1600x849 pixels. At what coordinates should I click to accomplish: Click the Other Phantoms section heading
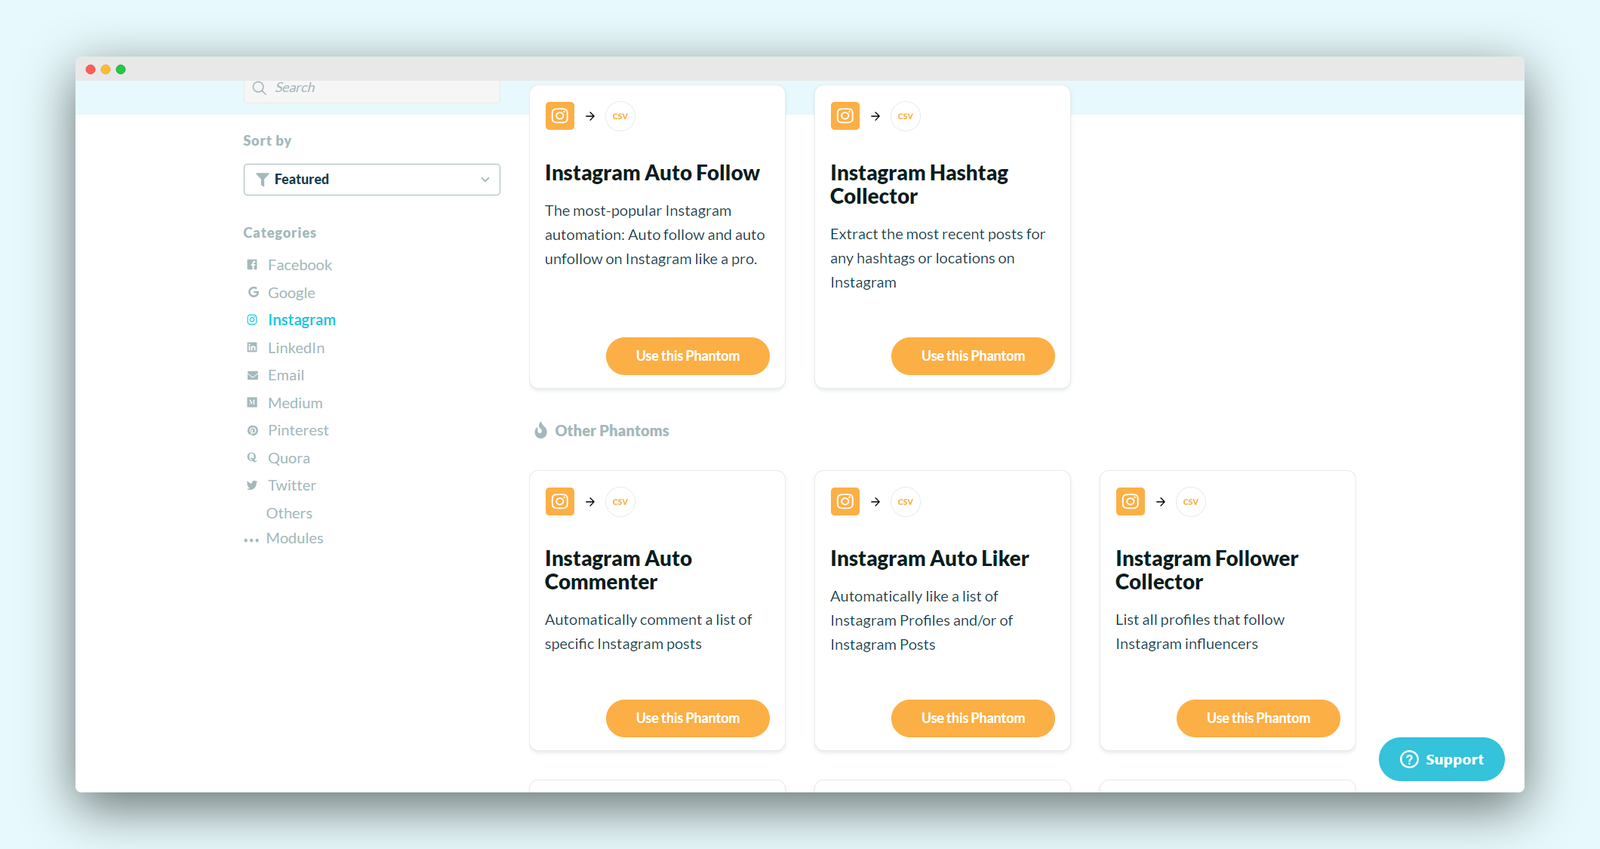[x=612, y=431]
